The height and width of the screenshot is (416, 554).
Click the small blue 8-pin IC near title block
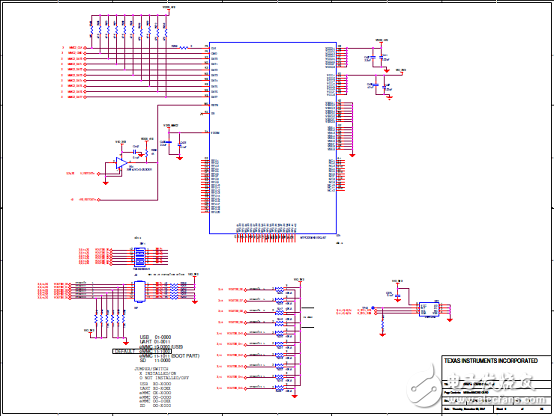pyautogui.click(x=429, y=309)
